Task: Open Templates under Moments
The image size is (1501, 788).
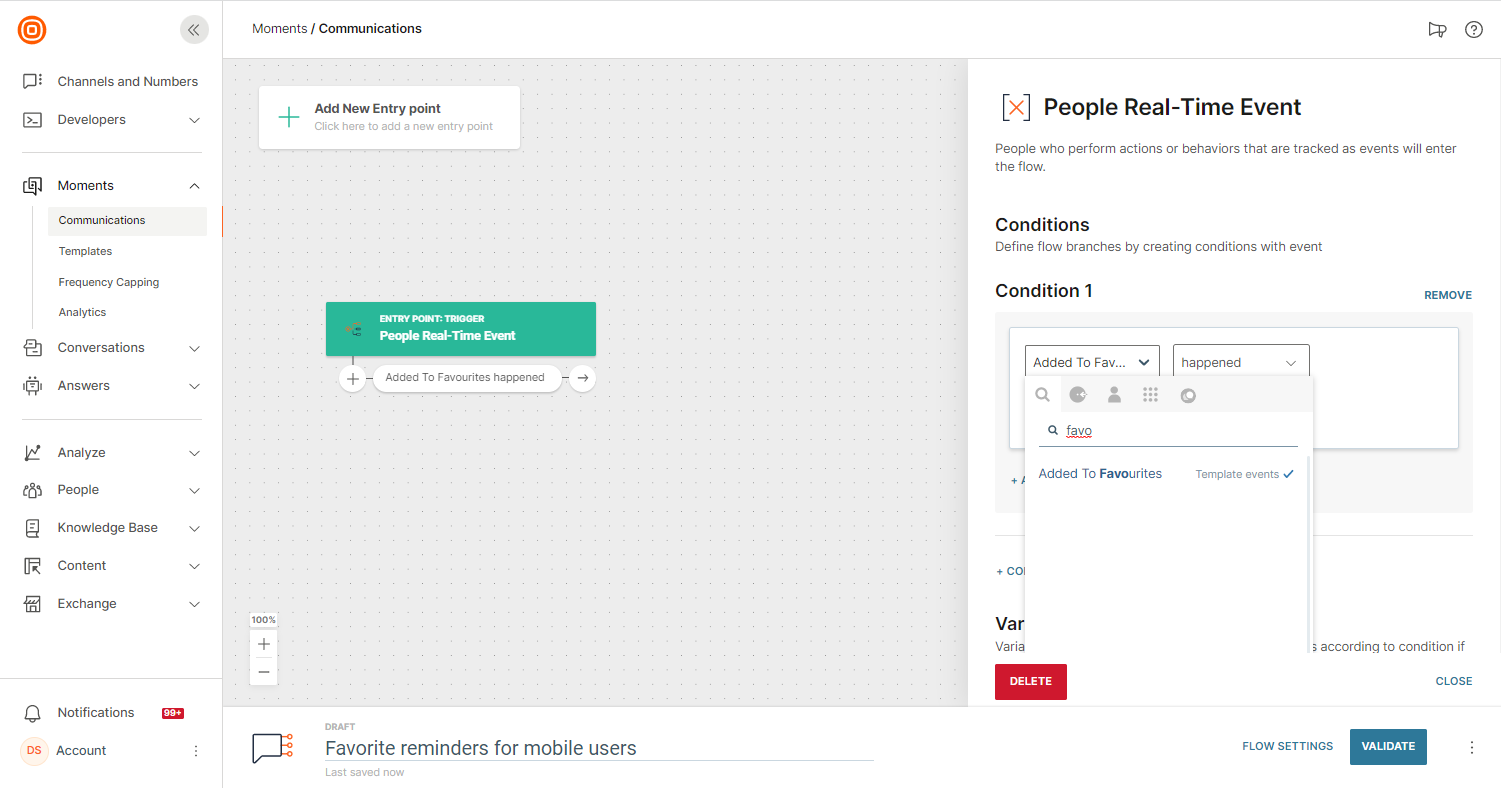Action: pos(85,252)
